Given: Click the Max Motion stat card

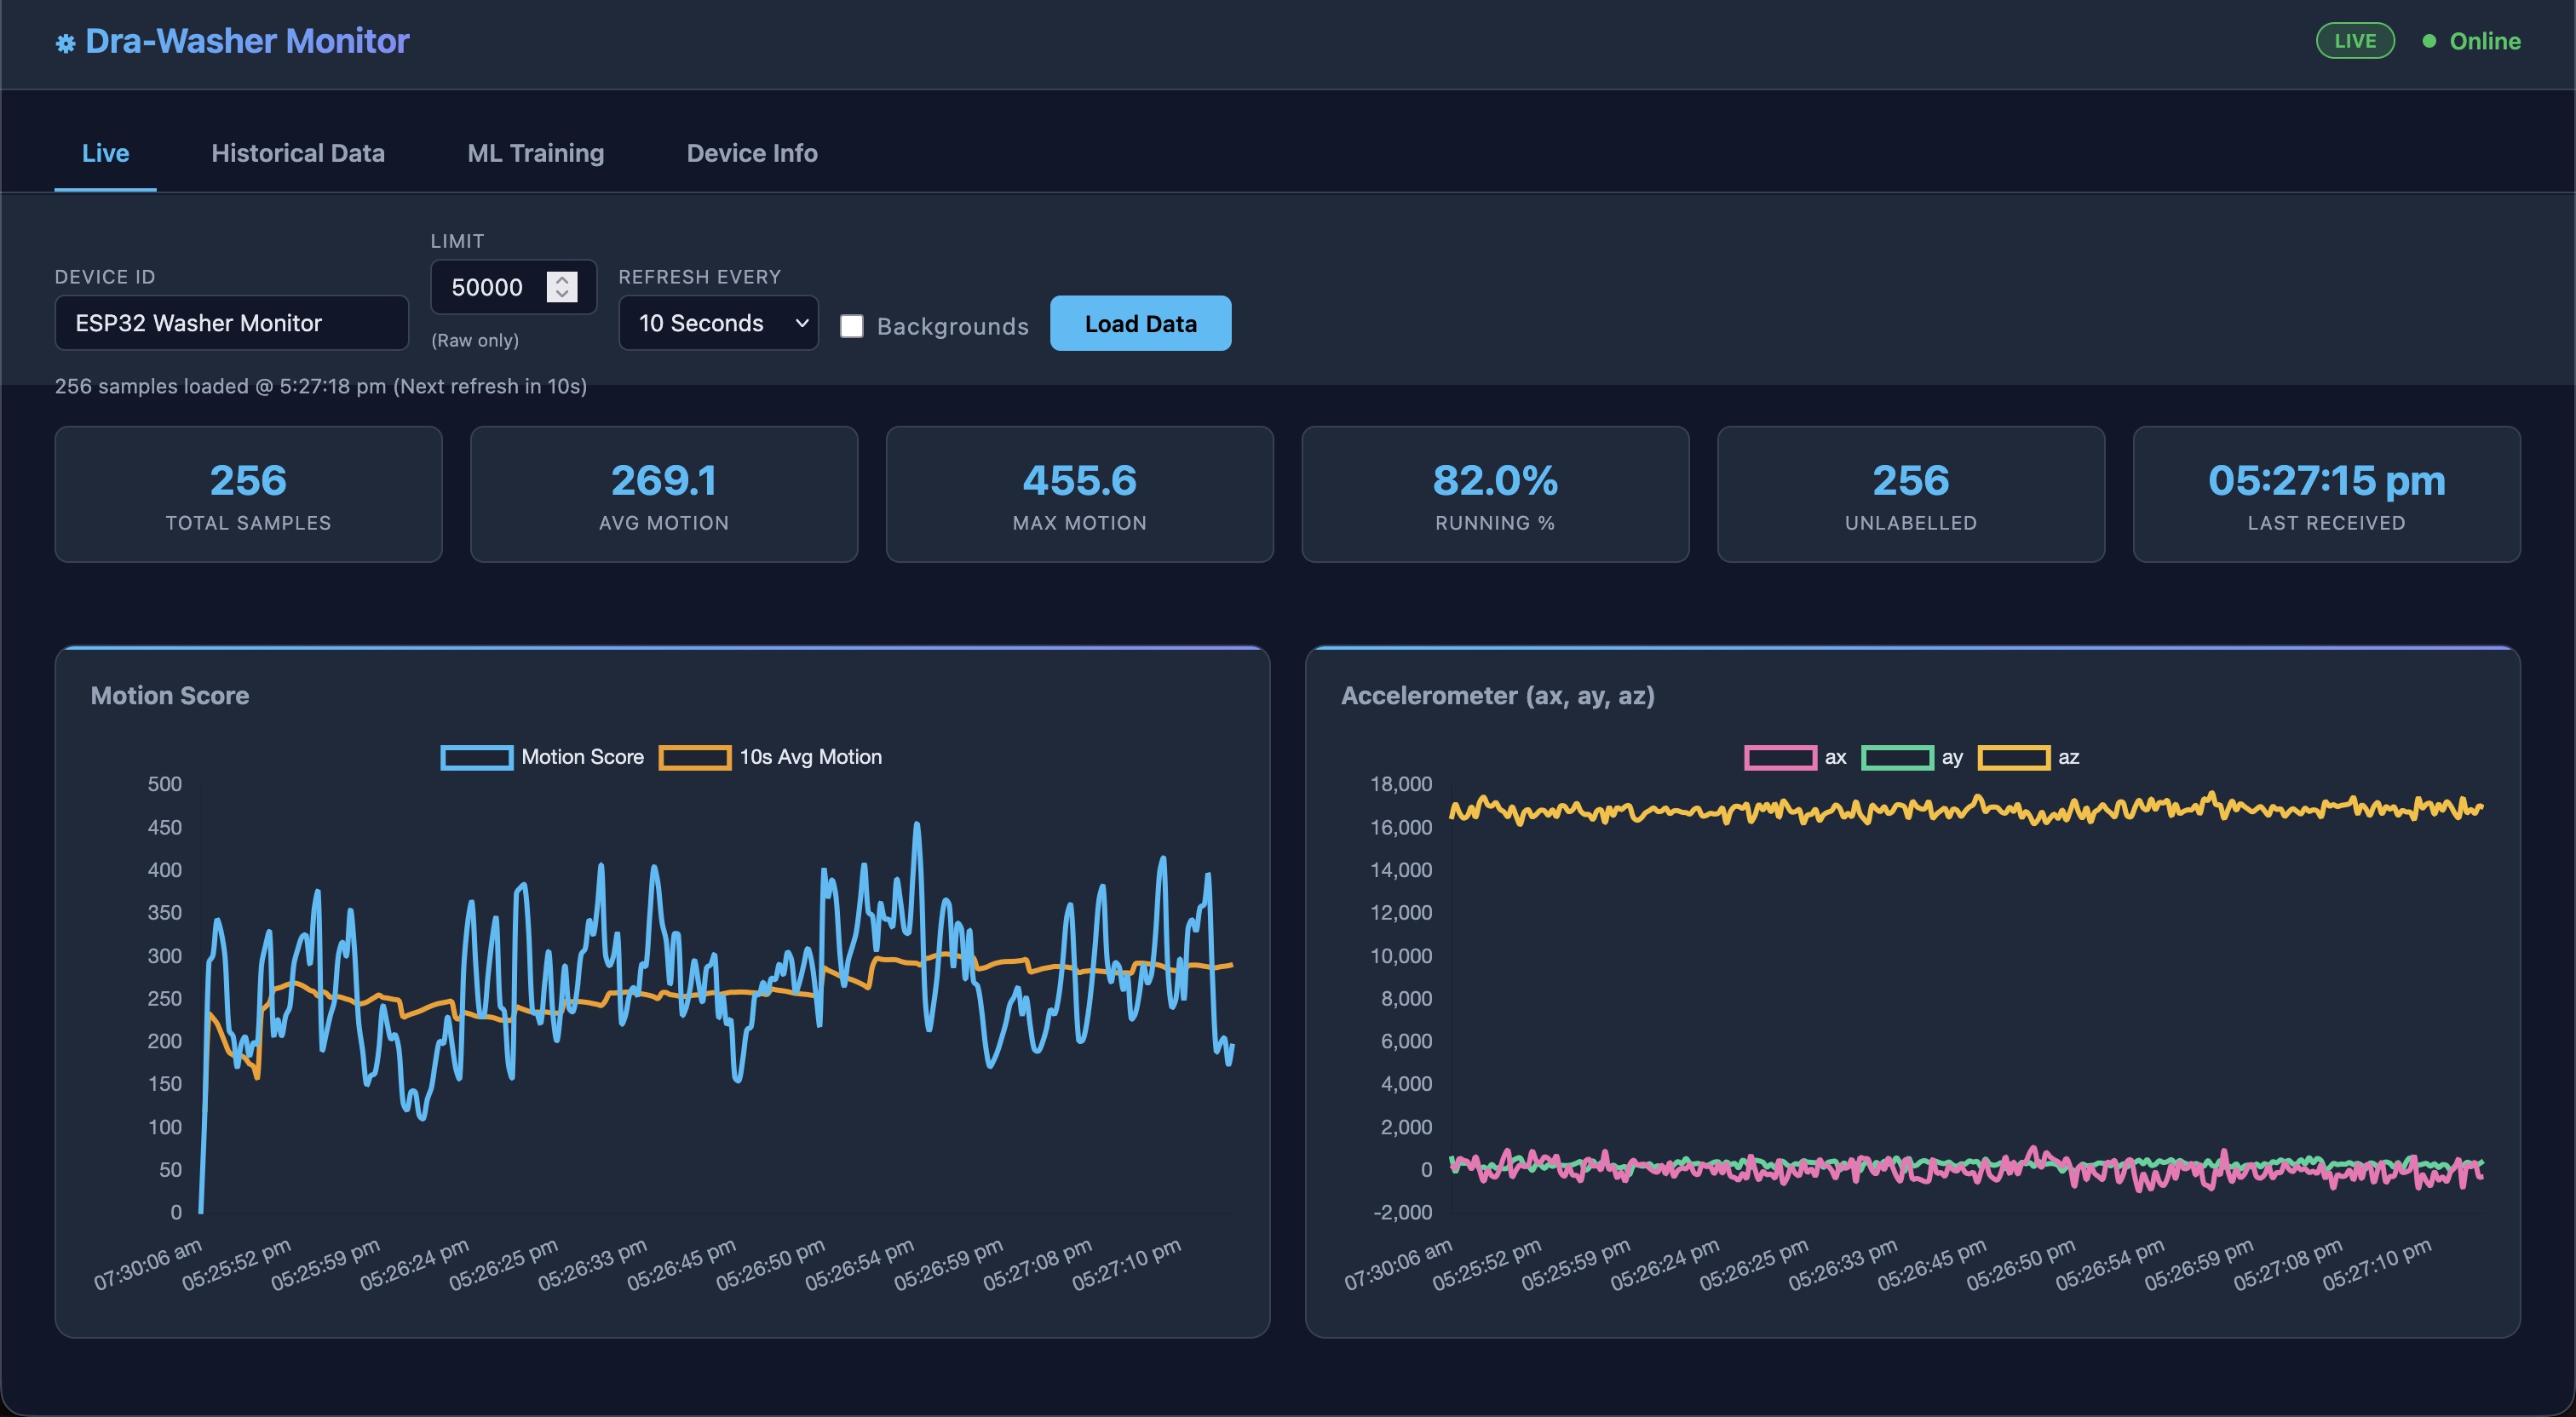Looking at the screenshot, I should (1079, 494).
